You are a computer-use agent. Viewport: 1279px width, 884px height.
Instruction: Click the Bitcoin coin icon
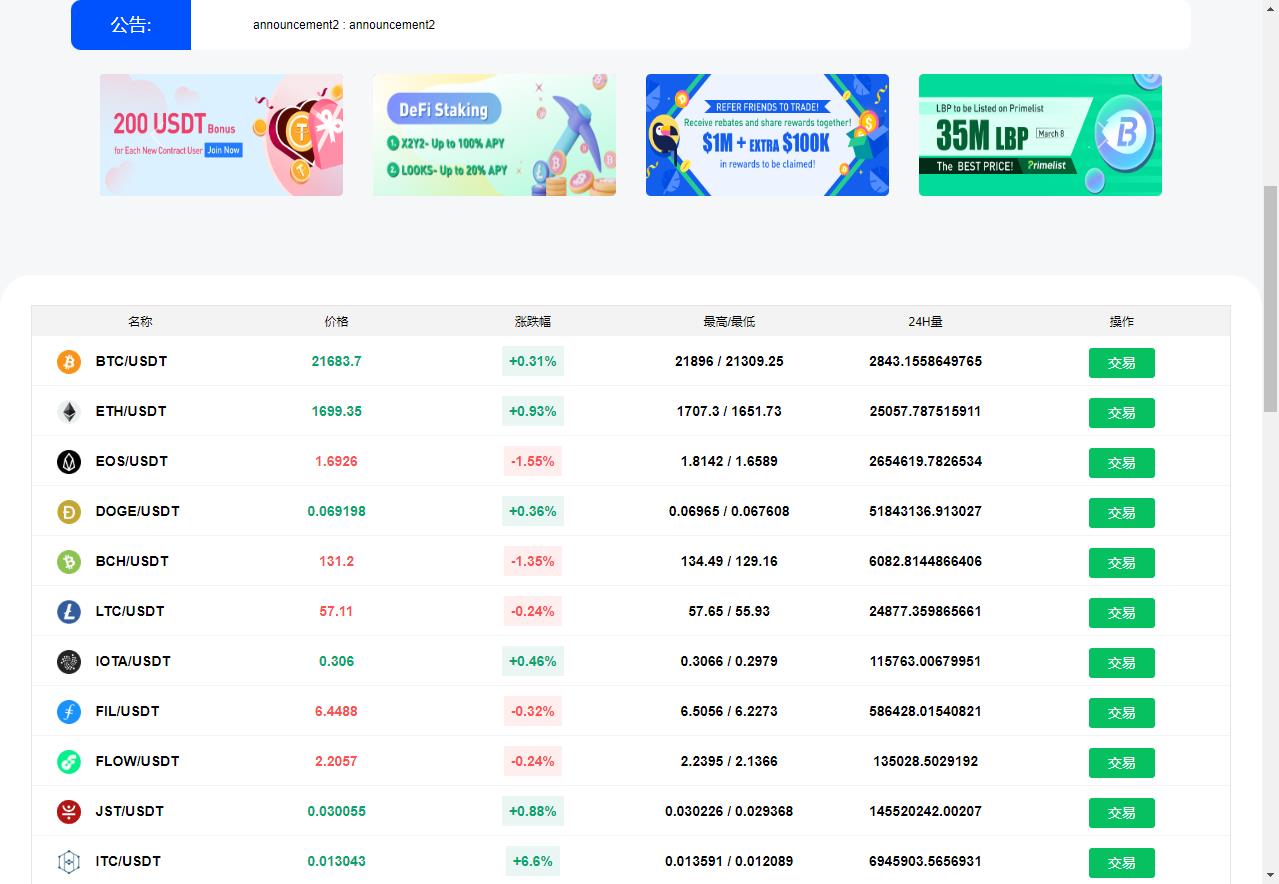(x=69, y=362)
